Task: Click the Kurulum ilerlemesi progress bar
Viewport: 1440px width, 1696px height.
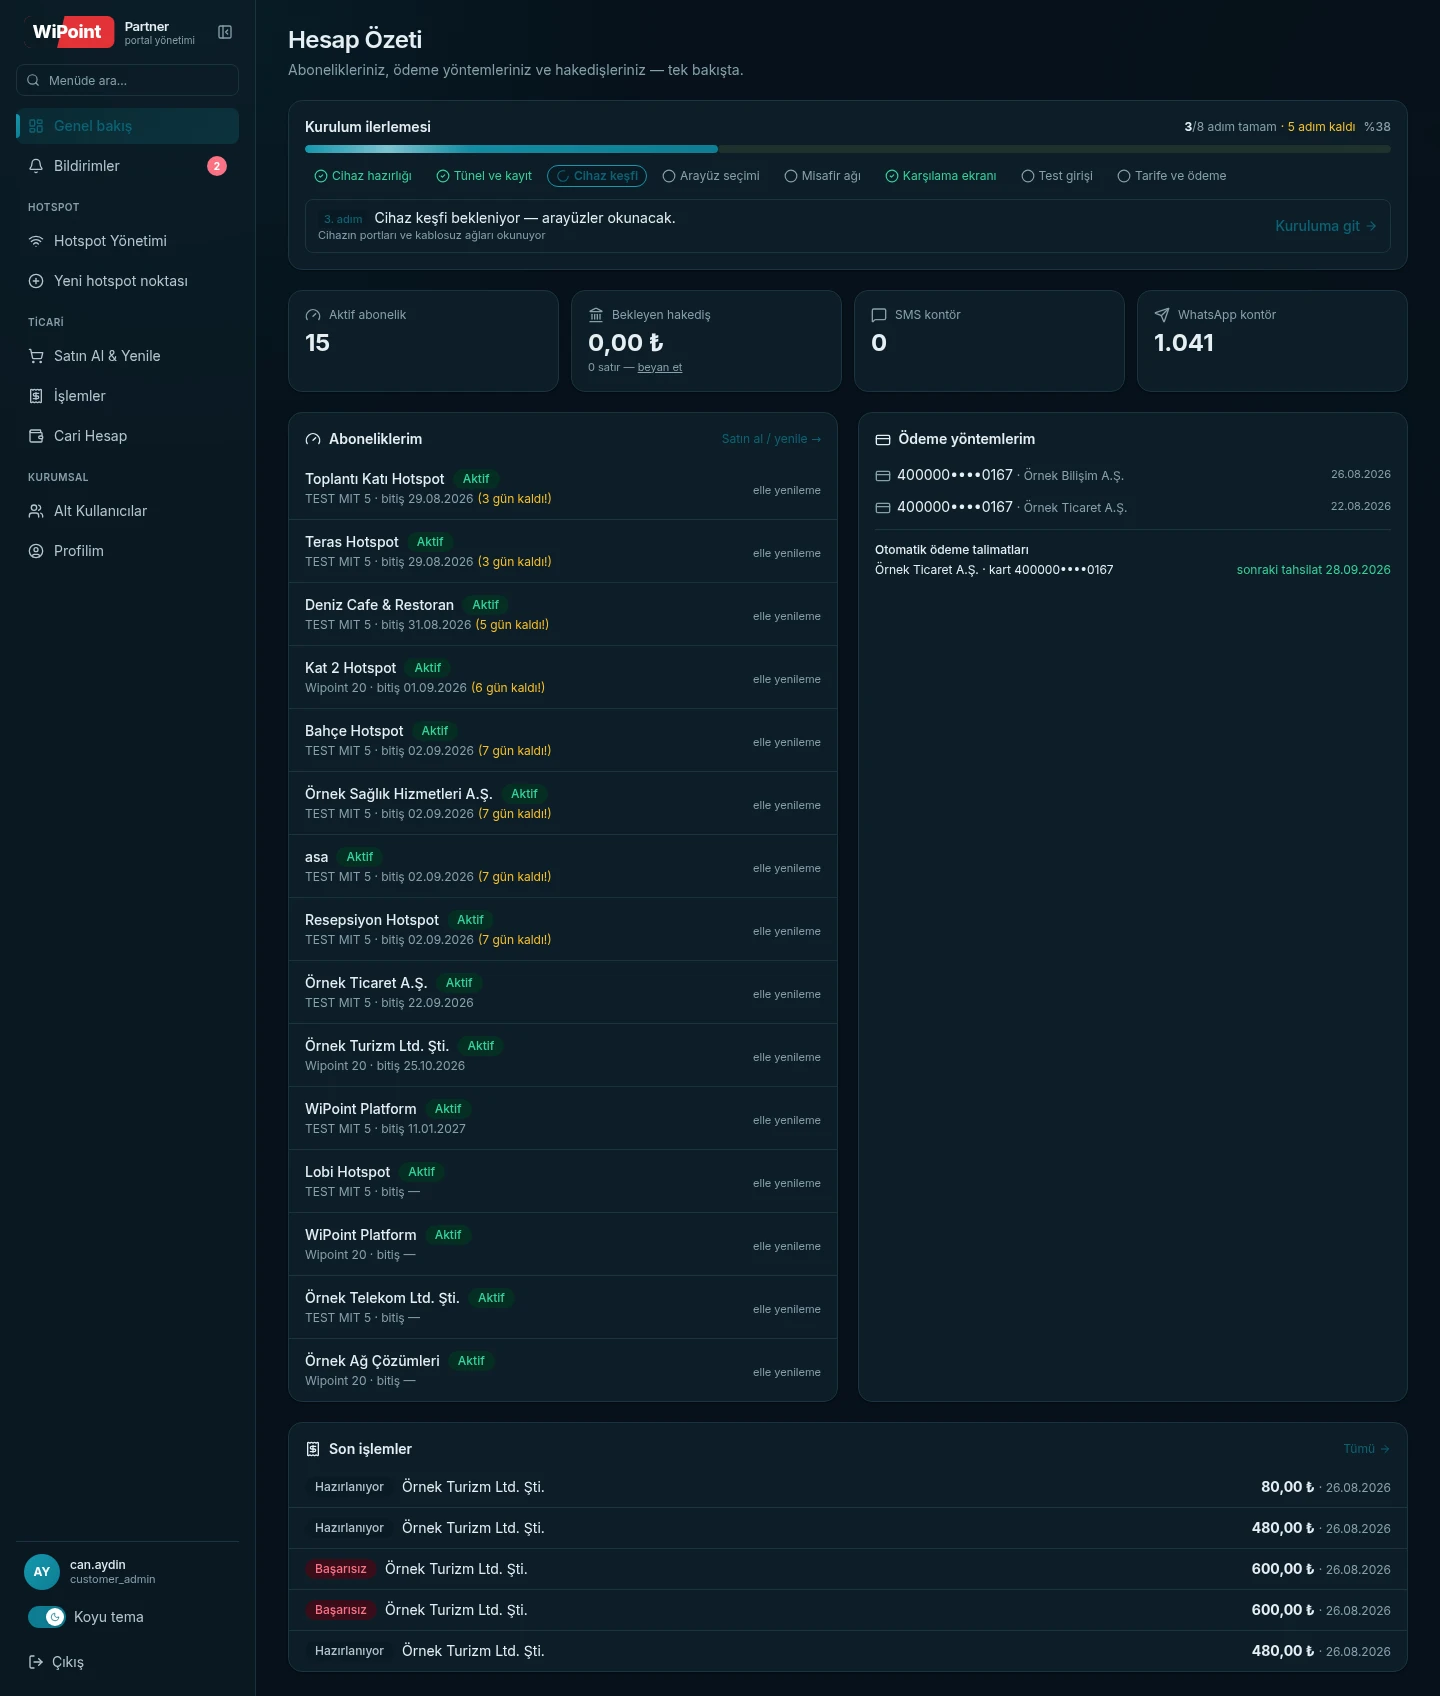Action: pos(848,149)
